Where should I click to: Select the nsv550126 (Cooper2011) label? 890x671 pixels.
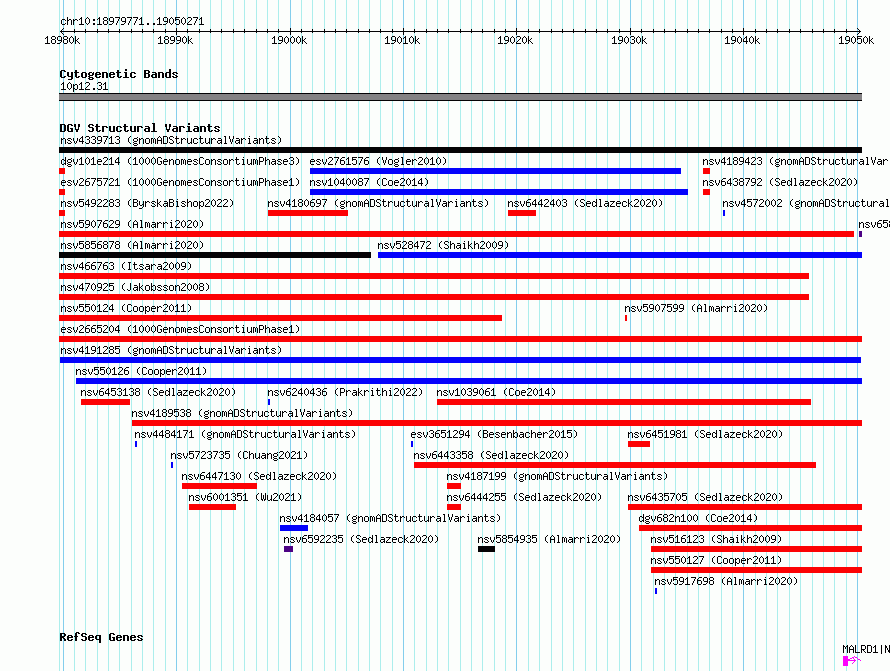(x=141, y=371)
